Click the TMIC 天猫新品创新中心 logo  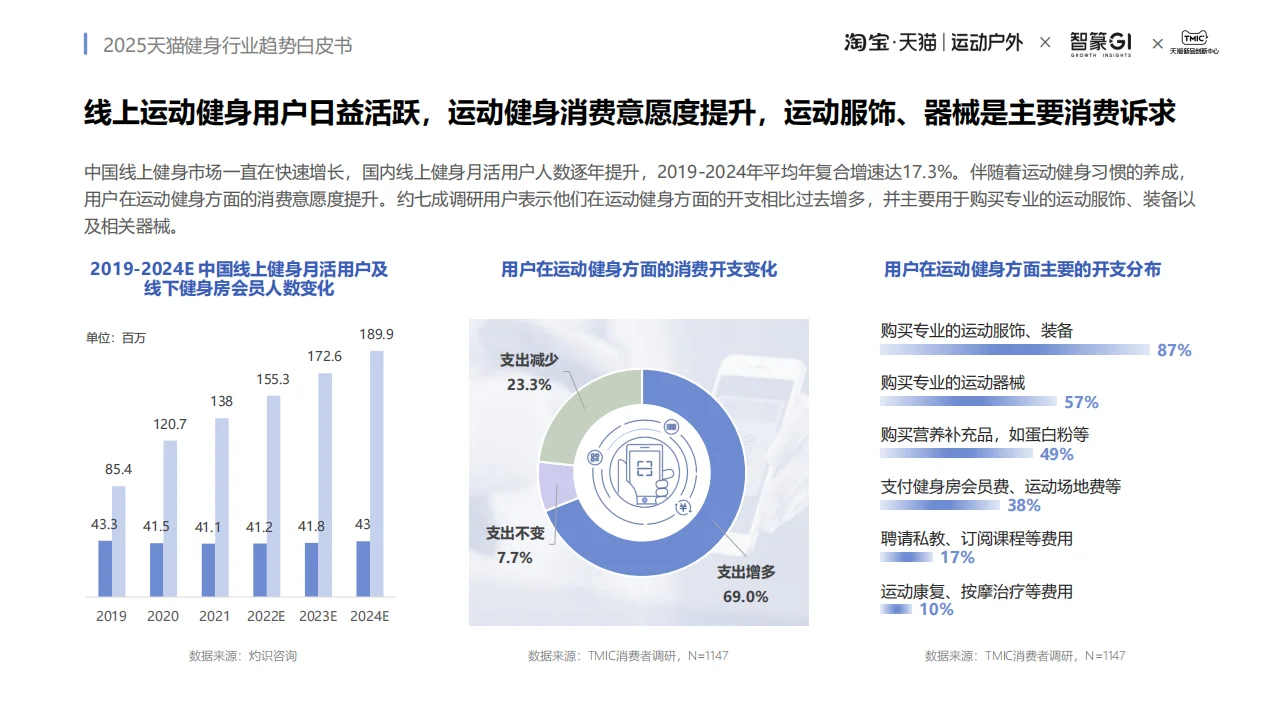1195,42
